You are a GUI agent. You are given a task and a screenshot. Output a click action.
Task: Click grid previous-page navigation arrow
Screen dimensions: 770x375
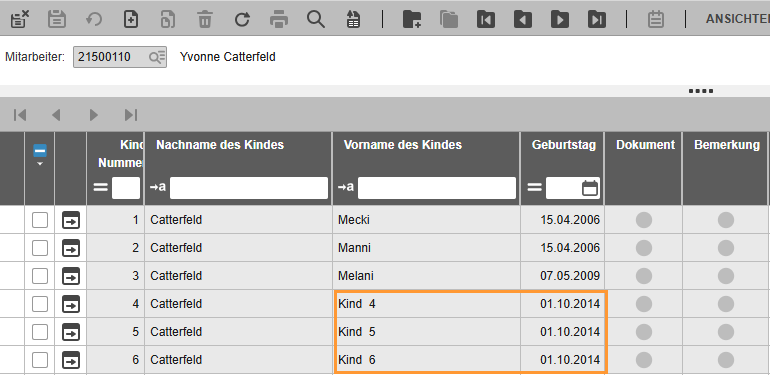point(56,115)
